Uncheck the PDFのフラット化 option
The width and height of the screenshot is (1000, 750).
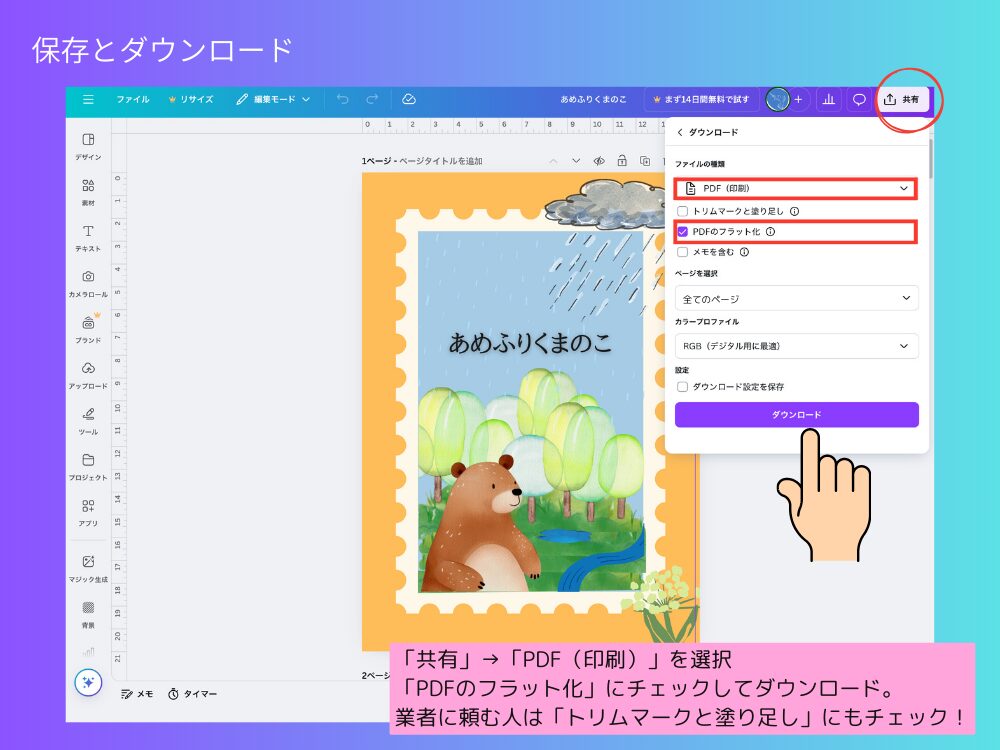pos(684,232)
